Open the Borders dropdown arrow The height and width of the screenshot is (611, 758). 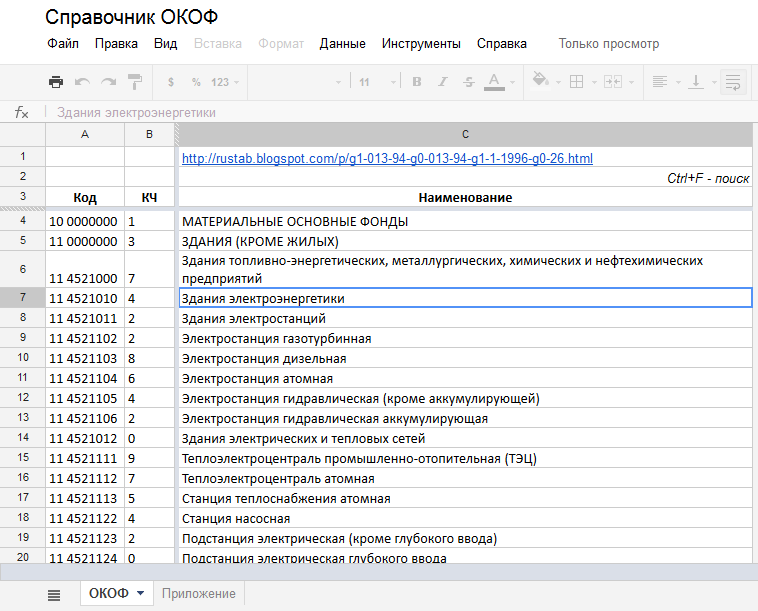[594, 83]
